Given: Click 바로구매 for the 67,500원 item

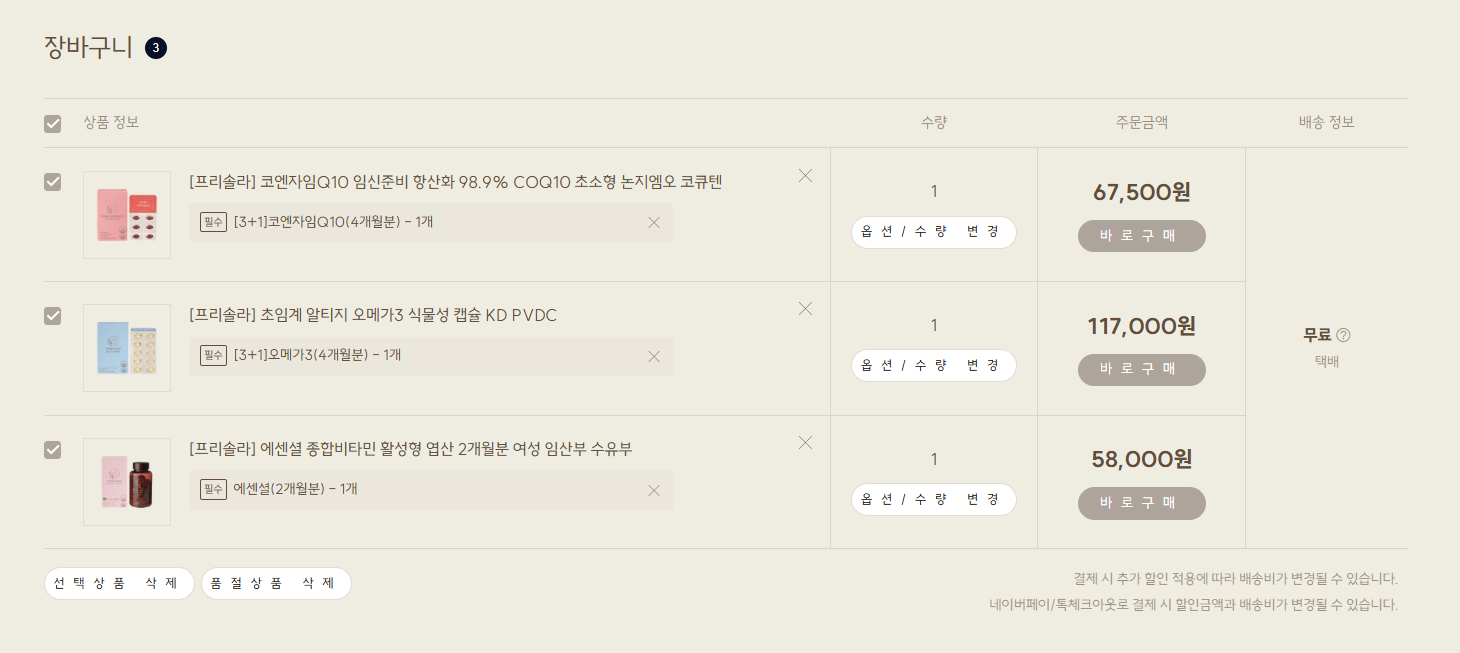Looking at the screenshot, I should [x=1142, y=236].
